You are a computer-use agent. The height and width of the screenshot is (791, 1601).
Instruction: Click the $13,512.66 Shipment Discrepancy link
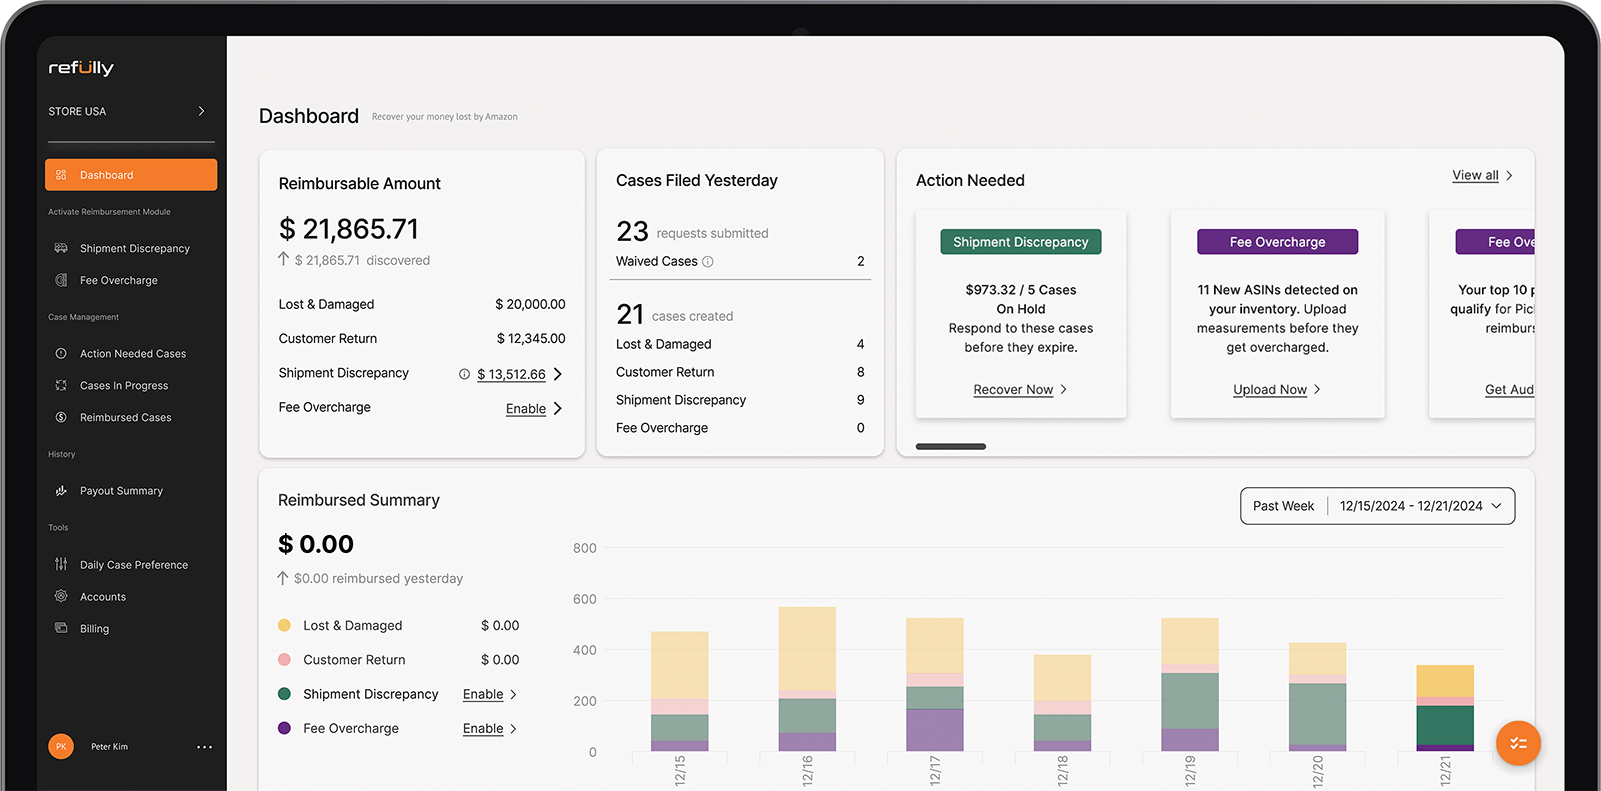tap(511, 374)
